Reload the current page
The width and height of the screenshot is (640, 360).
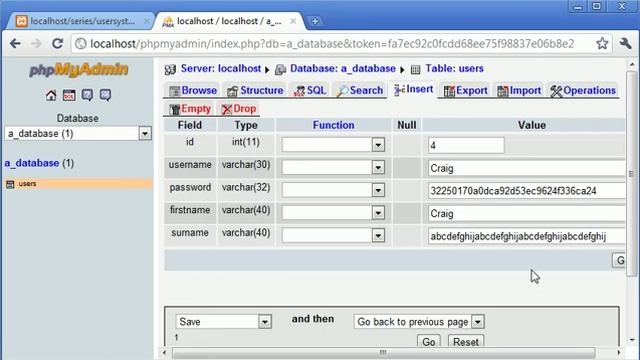pos(58,43)
